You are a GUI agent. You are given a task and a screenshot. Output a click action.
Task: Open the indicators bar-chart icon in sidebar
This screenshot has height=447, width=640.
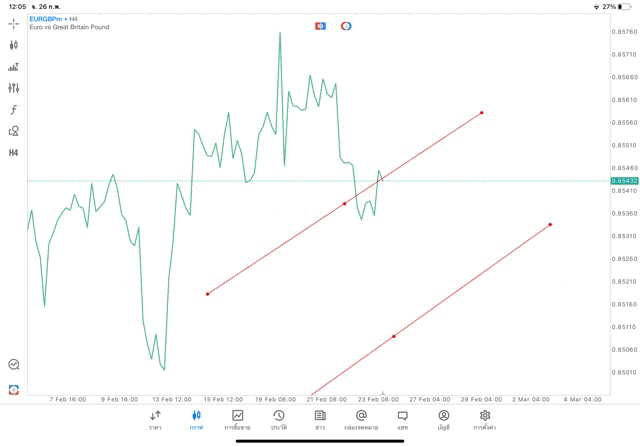point(14,67)
